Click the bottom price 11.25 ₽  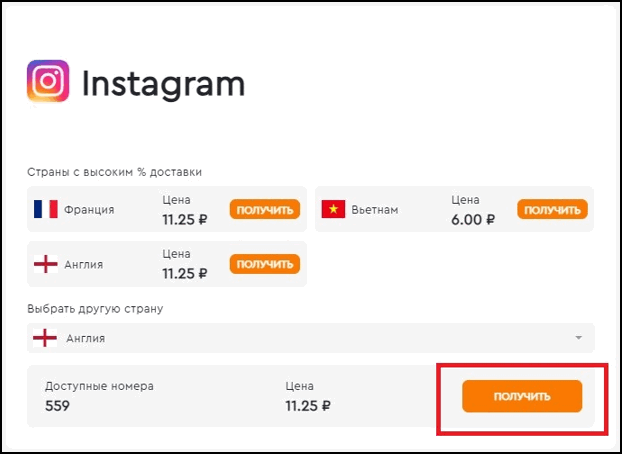(308, 406)
